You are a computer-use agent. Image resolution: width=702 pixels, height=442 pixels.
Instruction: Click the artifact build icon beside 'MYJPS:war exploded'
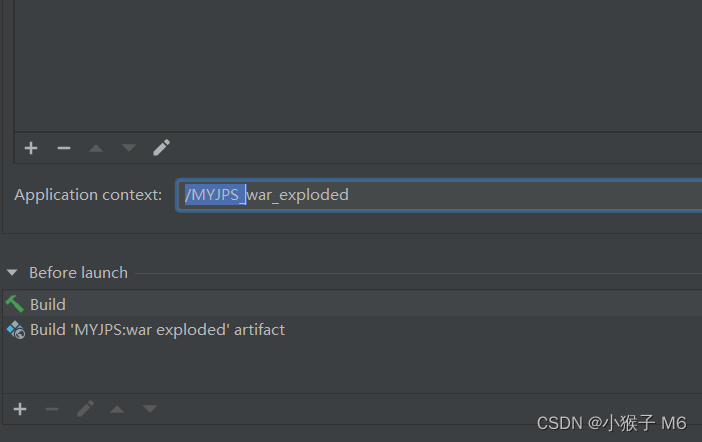[15, 329]
